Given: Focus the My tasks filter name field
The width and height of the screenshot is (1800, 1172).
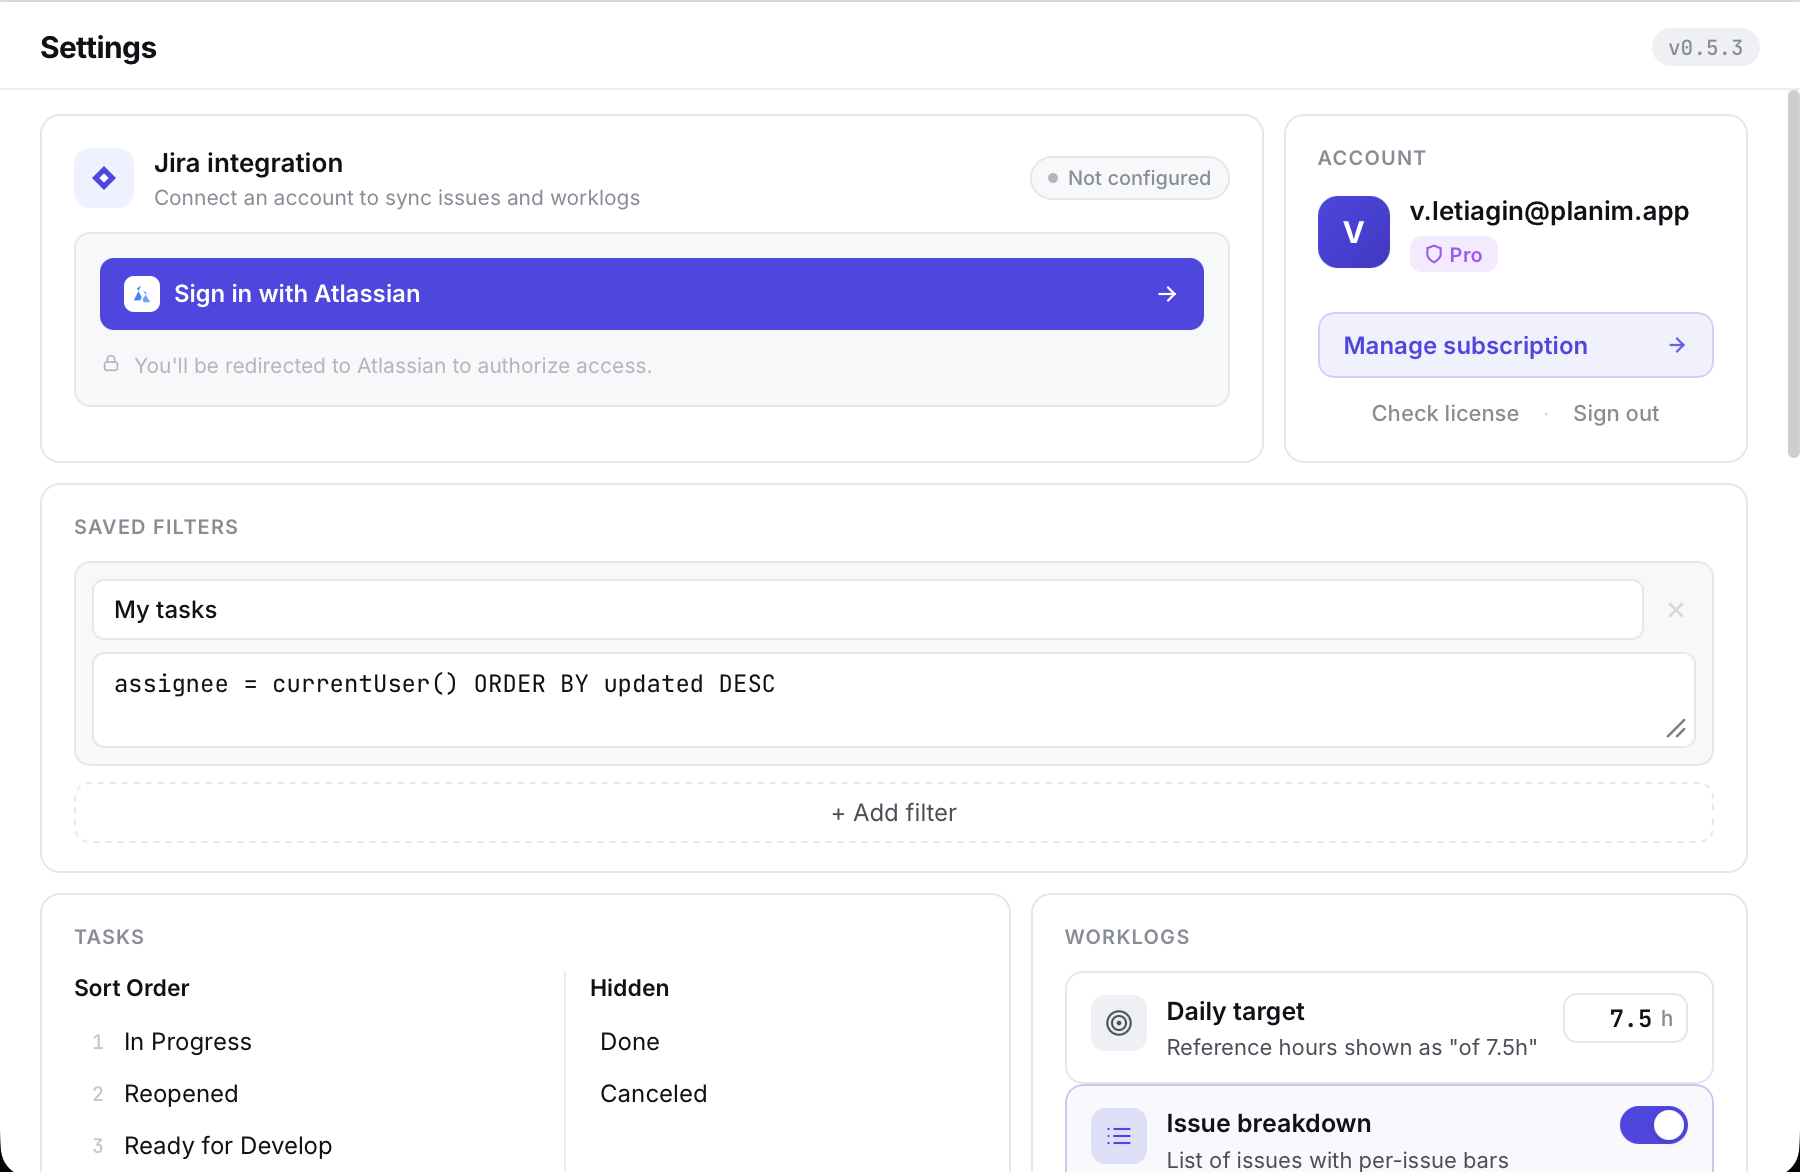Looking at the screenshot, I should coord(868,610).
